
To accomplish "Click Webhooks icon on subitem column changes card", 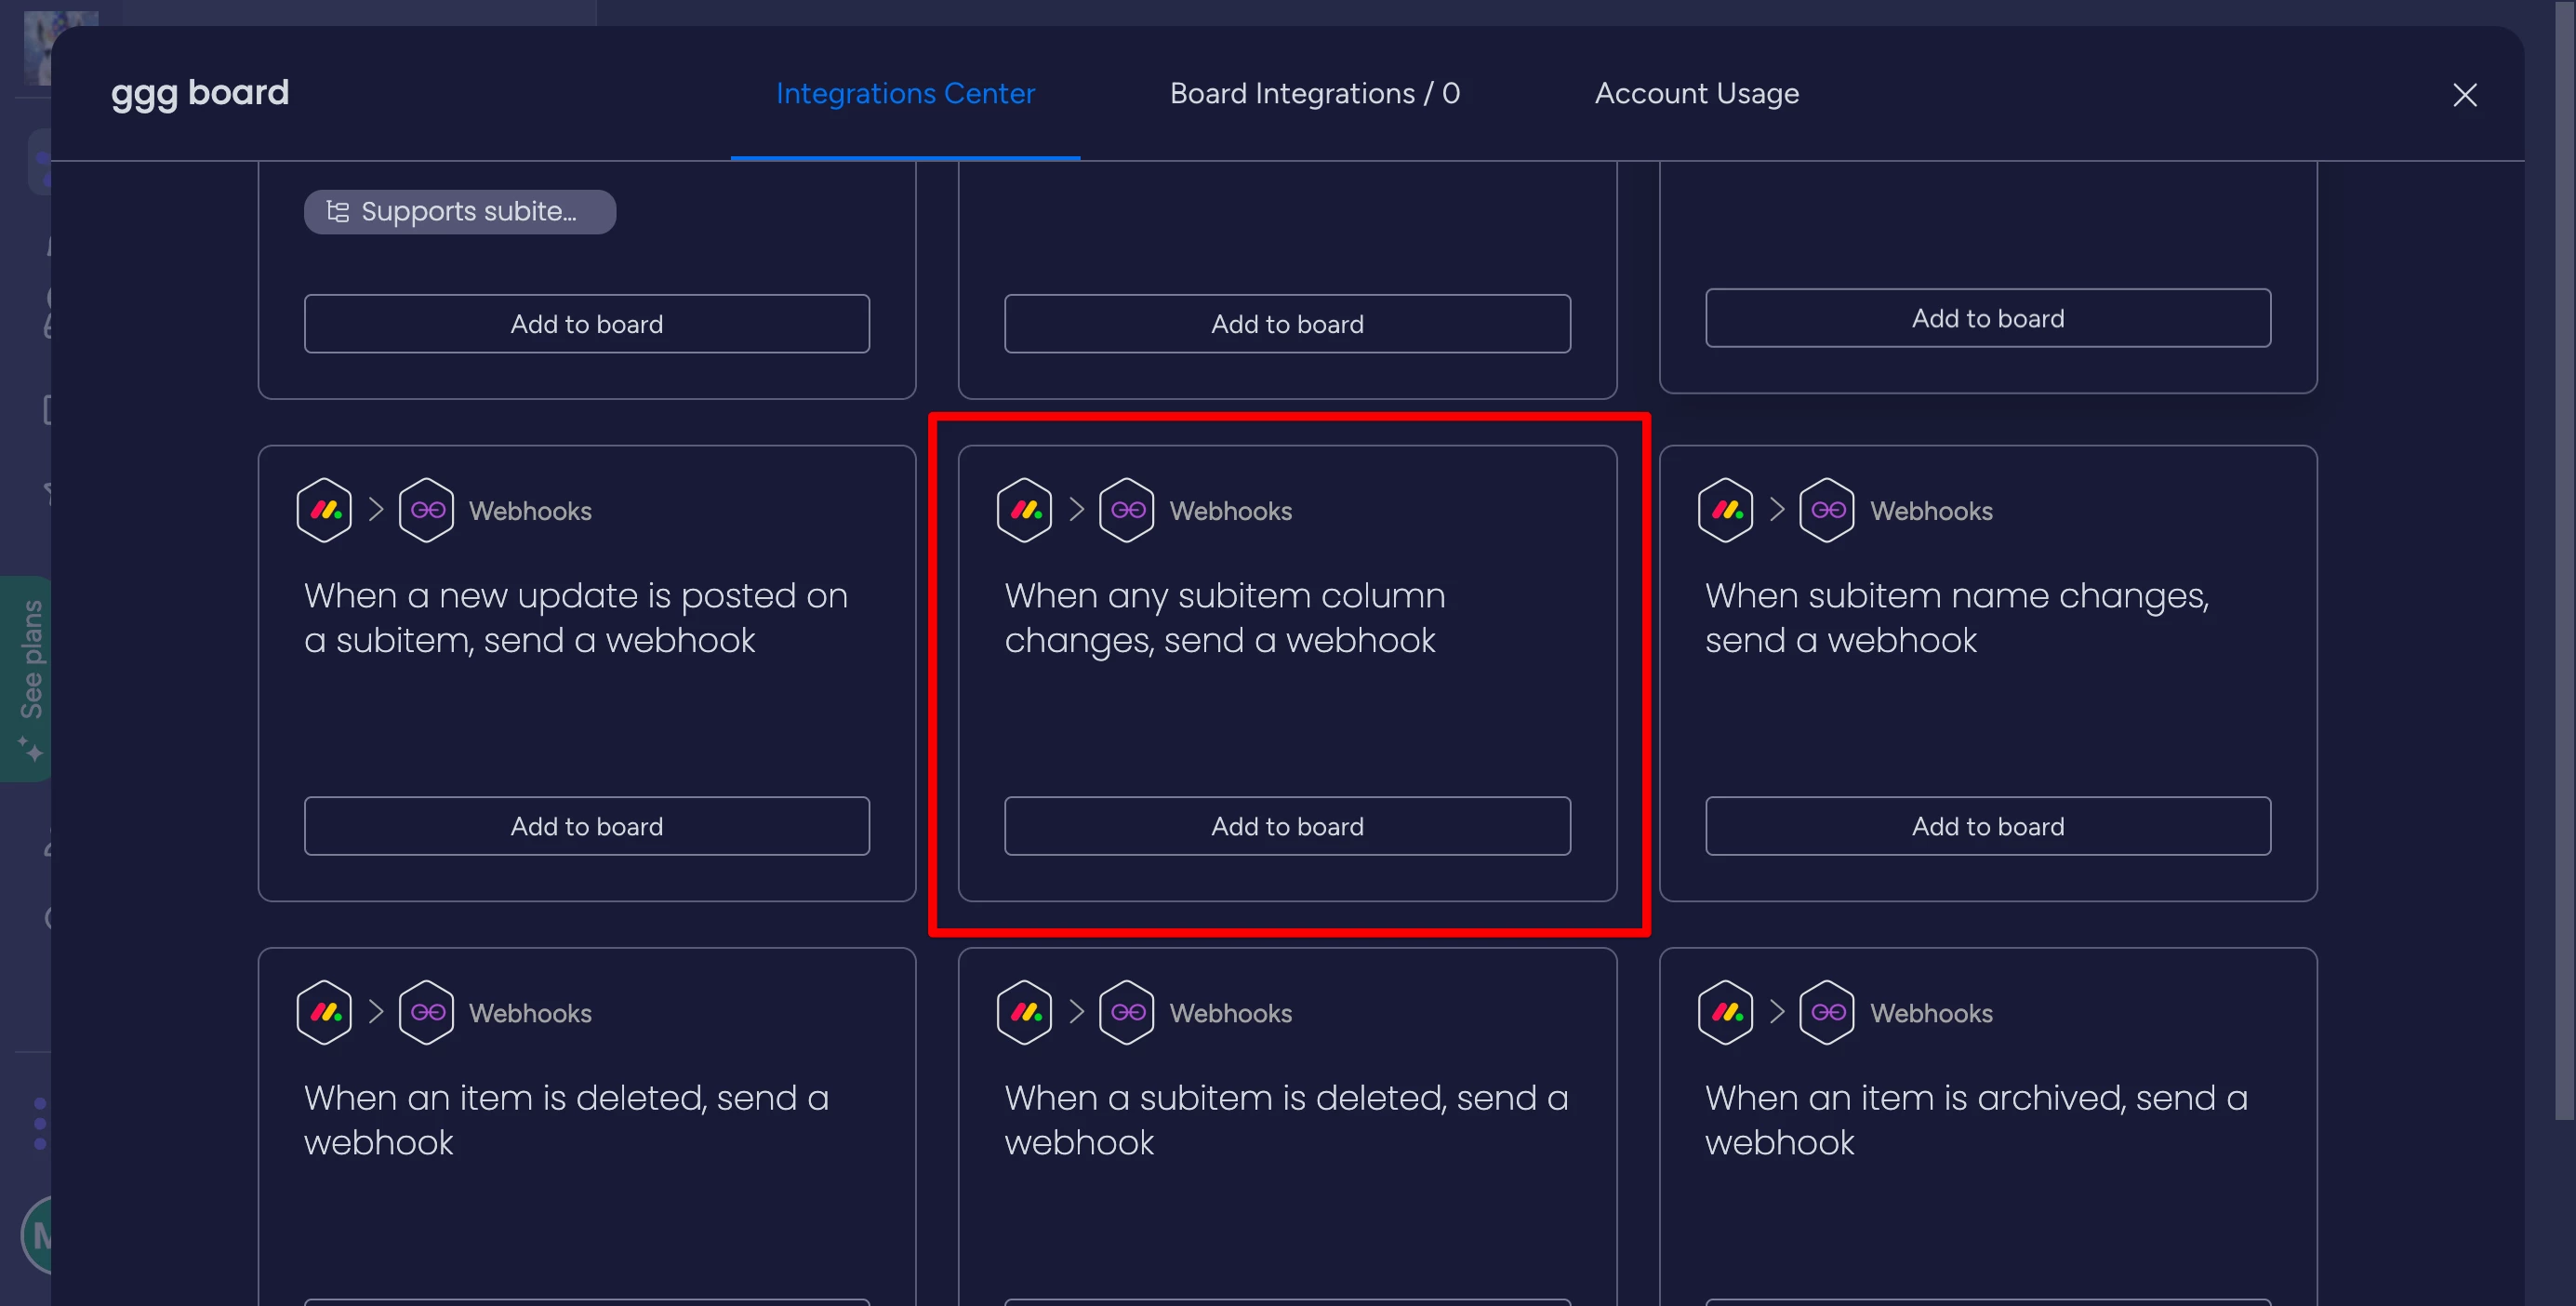I will [x=1127, y=510].
